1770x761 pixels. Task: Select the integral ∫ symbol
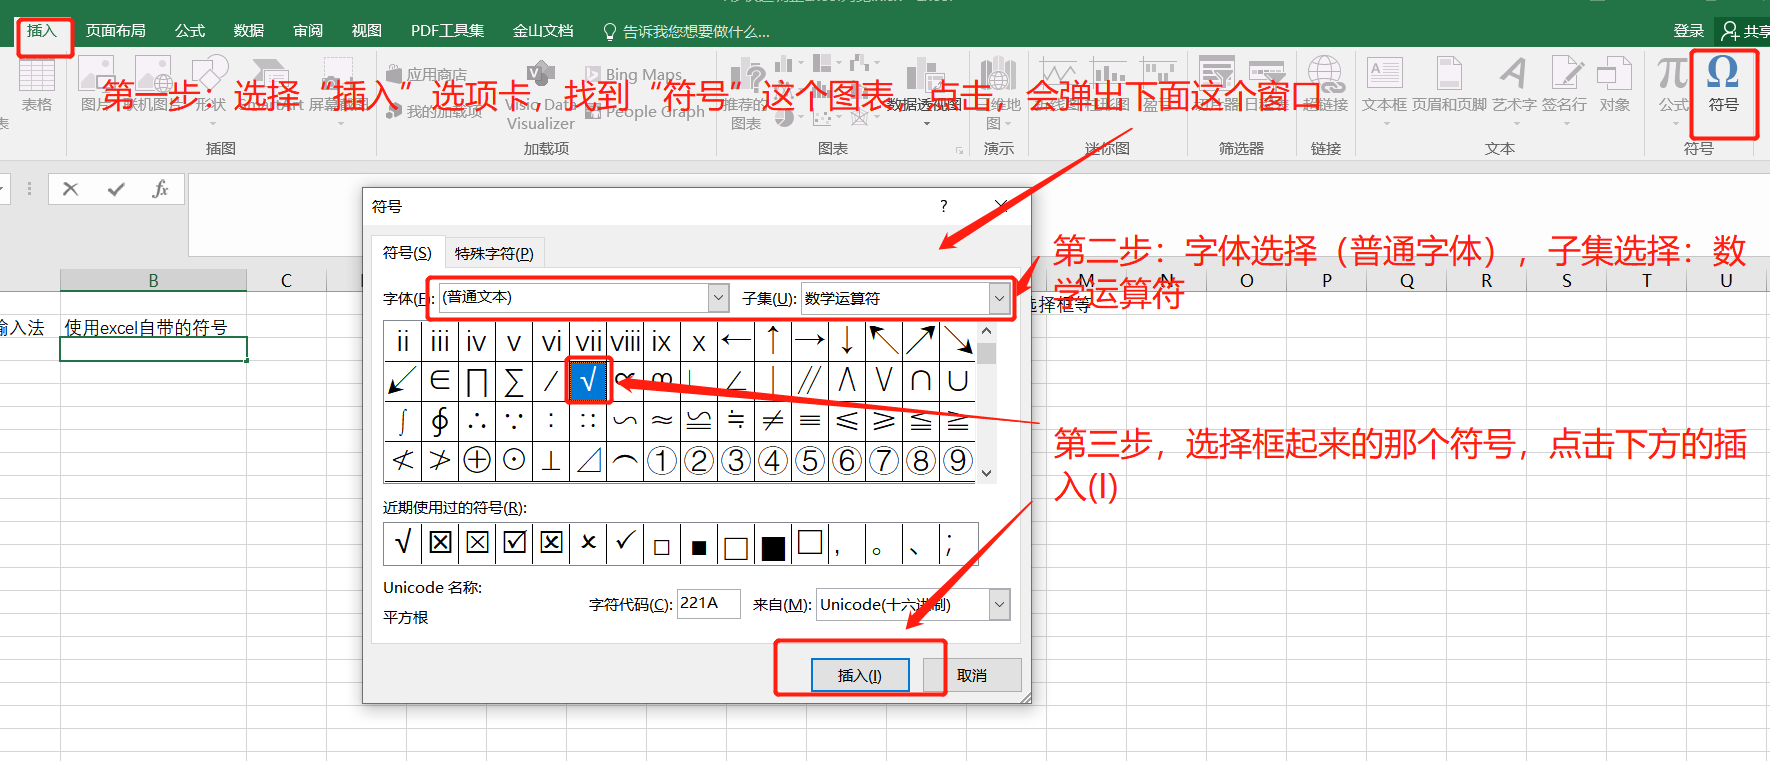403,420
